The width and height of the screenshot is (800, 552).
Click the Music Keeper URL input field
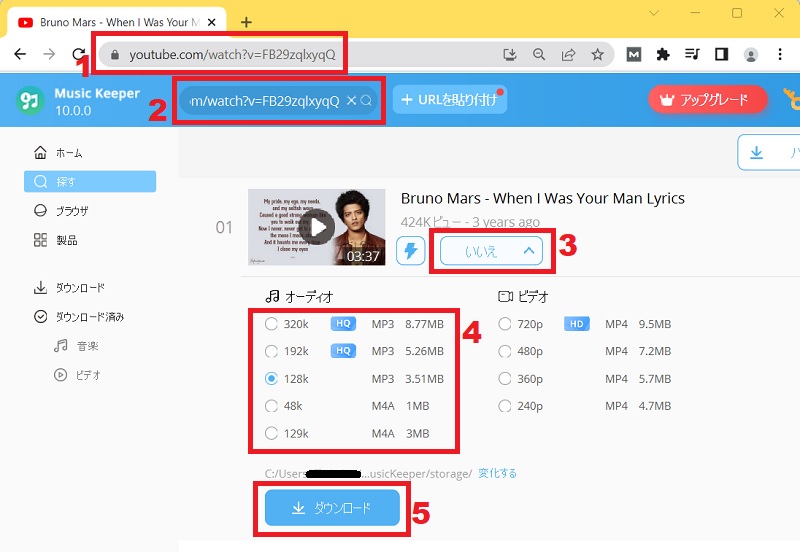click(279, 101)
